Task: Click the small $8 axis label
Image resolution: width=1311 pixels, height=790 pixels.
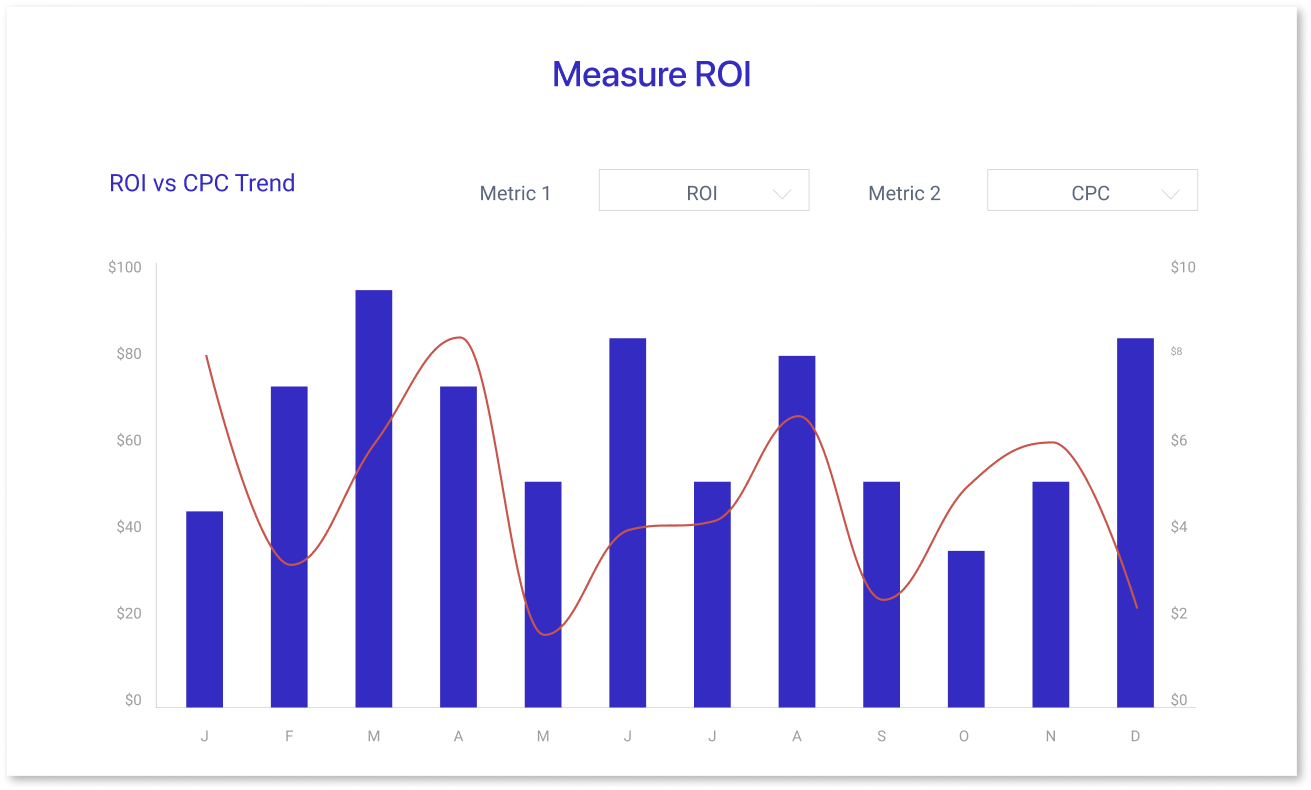Action: point(1176,351)
